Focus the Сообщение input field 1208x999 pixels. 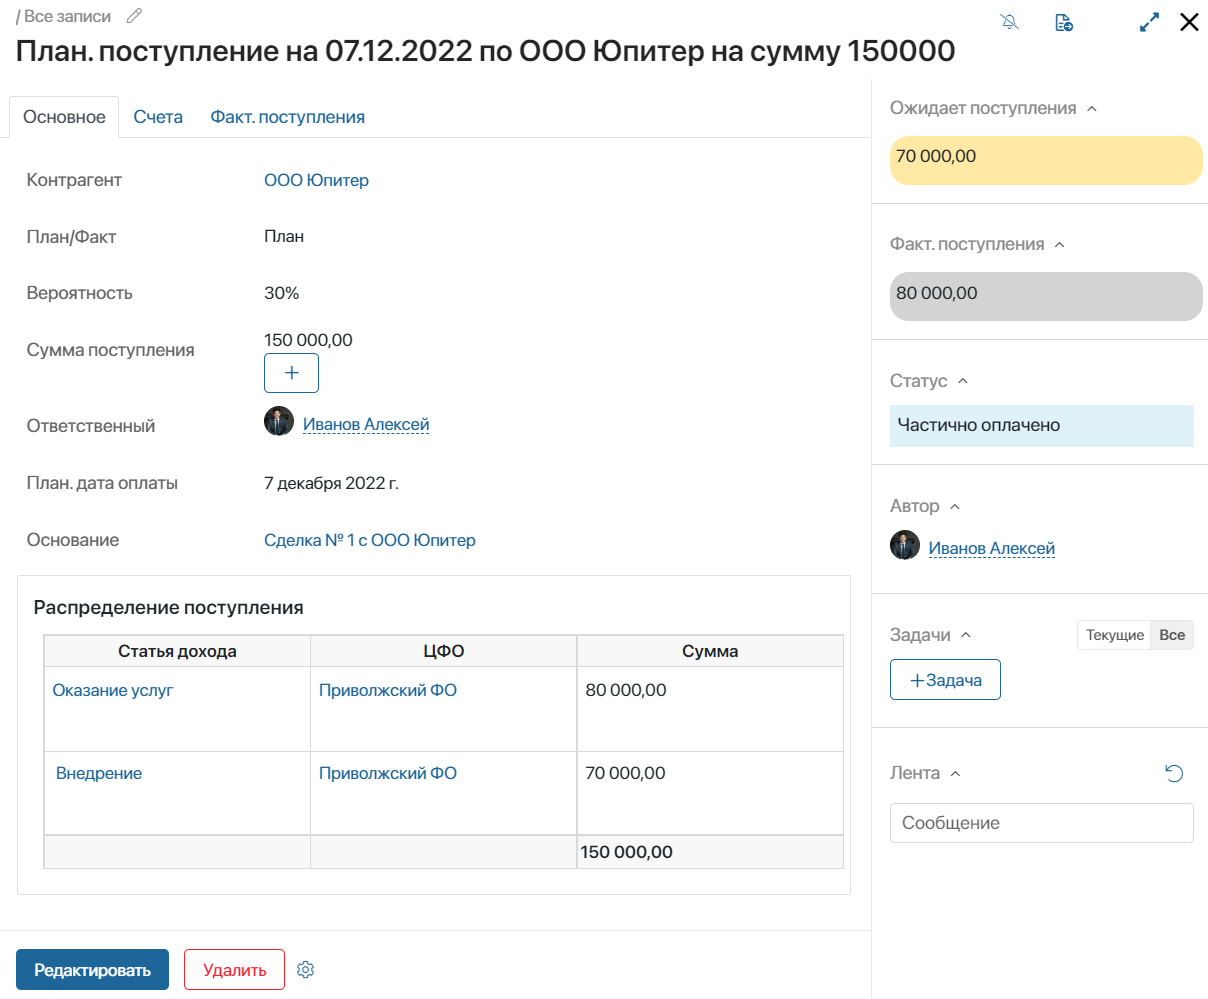1042,823
